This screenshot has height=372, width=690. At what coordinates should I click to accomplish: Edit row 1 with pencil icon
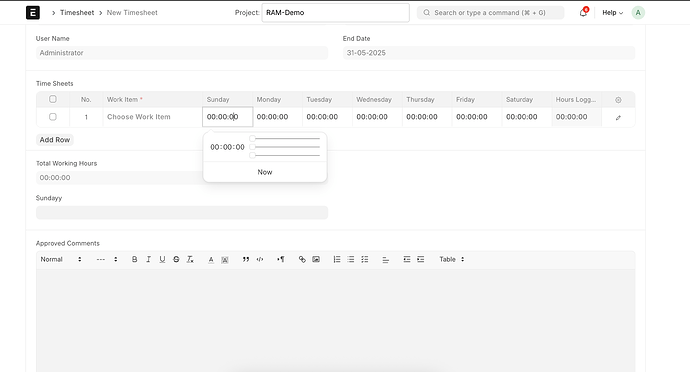pyautogui.click(x=618, y=118)
